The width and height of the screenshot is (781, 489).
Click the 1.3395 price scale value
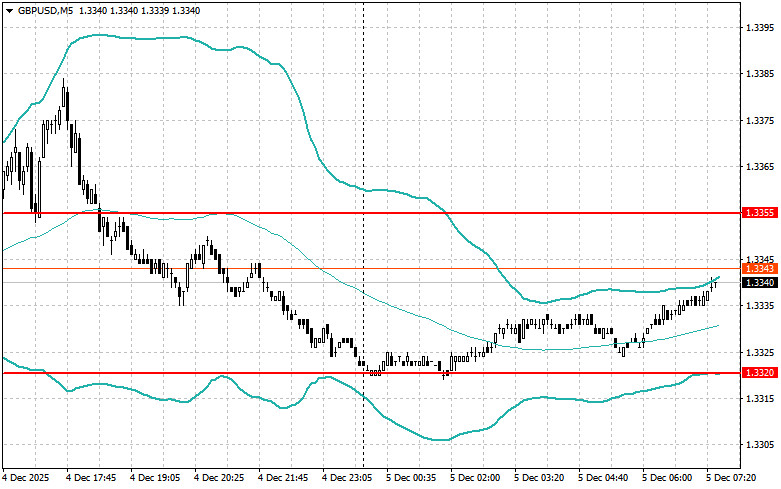coord(760,27)
